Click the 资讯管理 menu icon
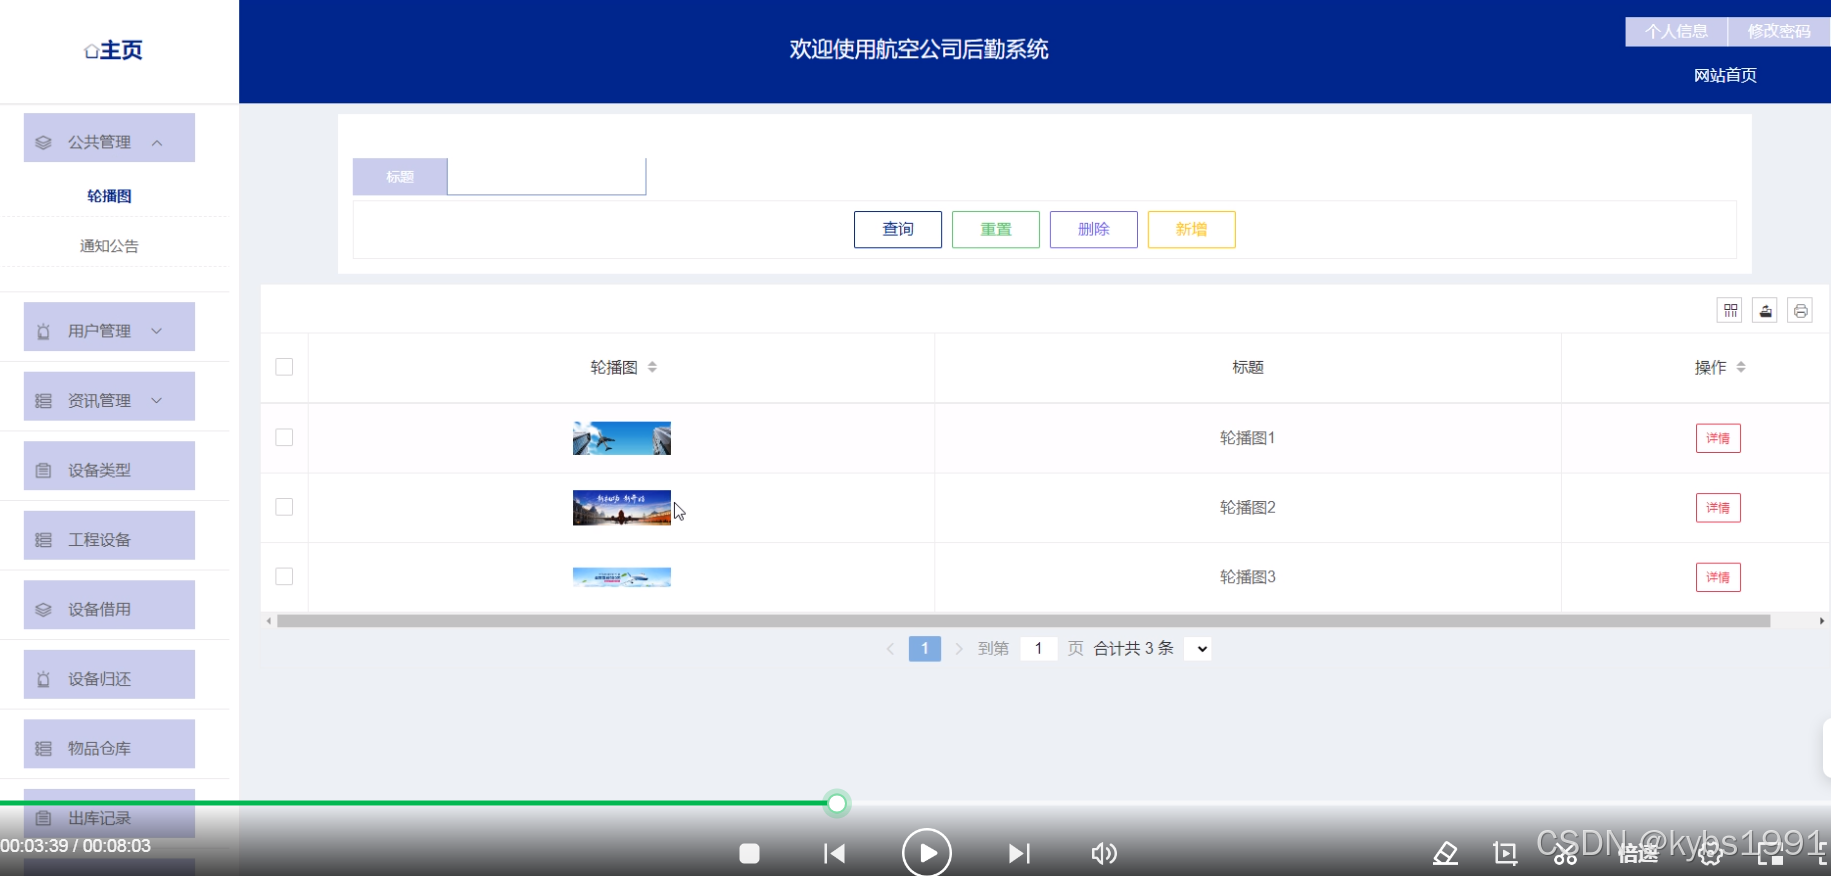This screenshot has height=876, width=1831. click(x=43, y=401)
